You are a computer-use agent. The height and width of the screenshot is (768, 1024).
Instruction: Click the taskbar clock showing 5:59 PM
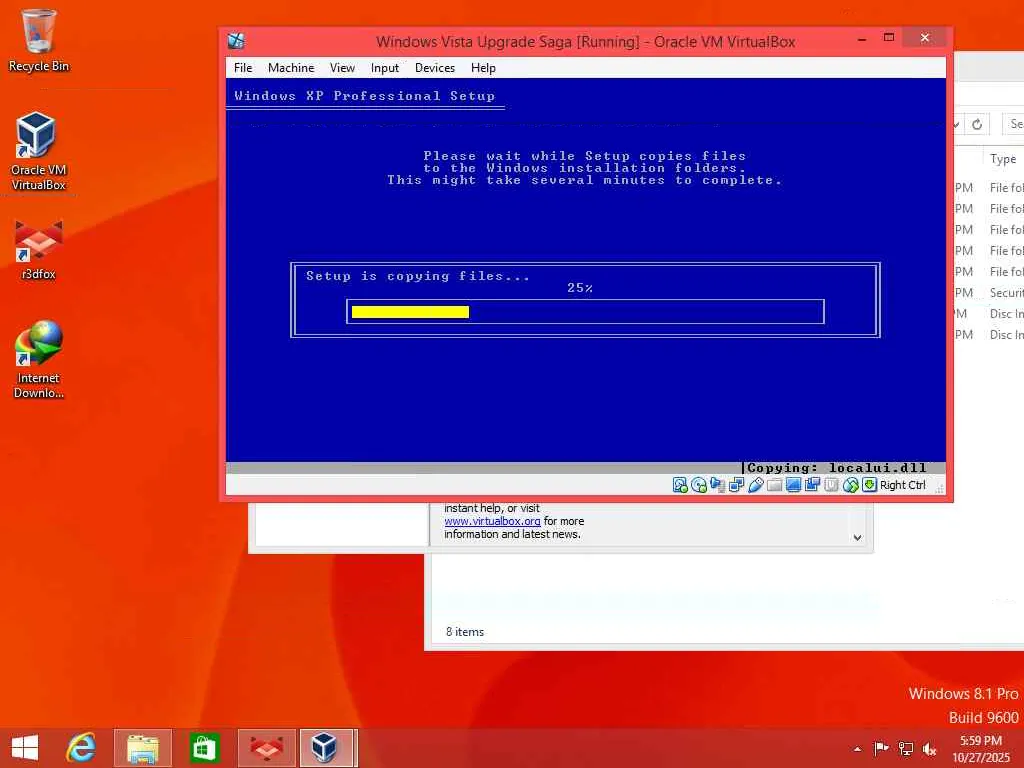981,748
